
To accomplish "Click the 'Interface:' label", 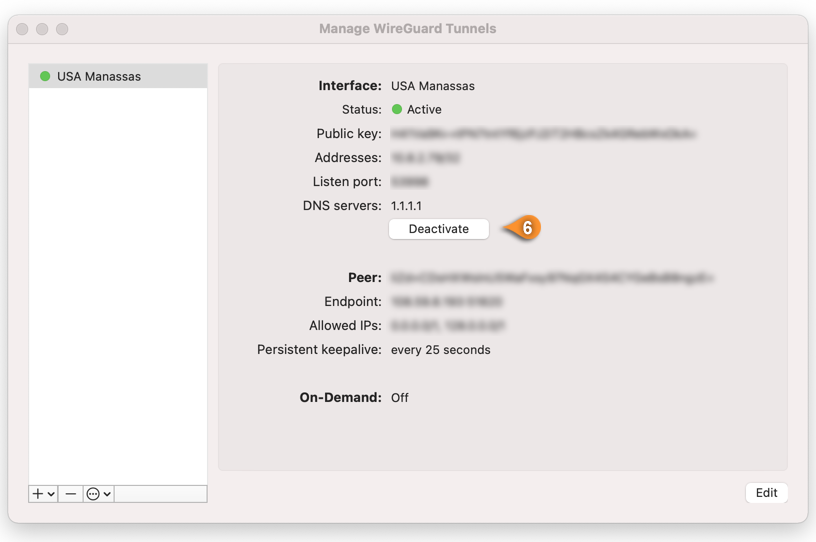I will pyautogui.click(x=350, y=86).
